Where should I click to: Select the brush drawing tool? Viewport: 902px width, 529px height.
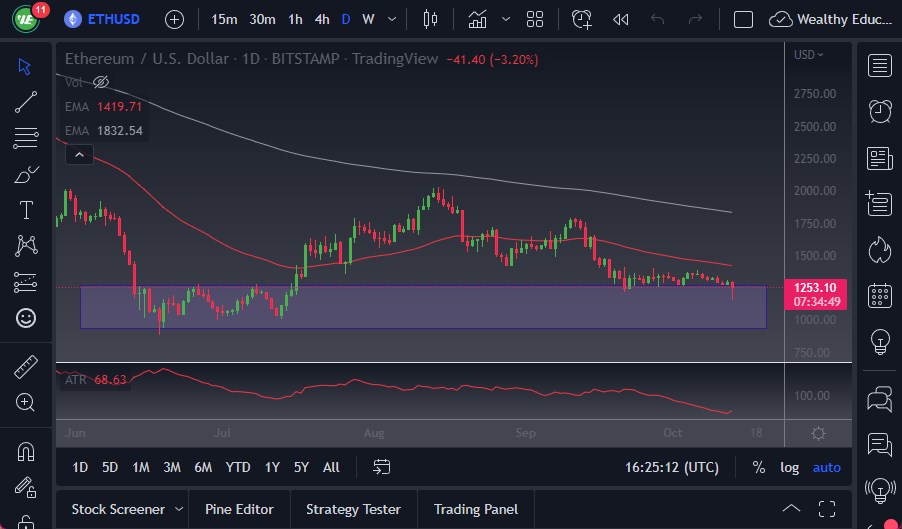coord(26,174)
